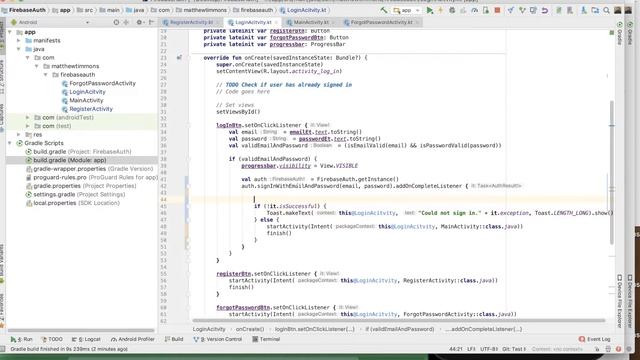Open the Build tool window
640x360 pixels.
tap(174, 339)
